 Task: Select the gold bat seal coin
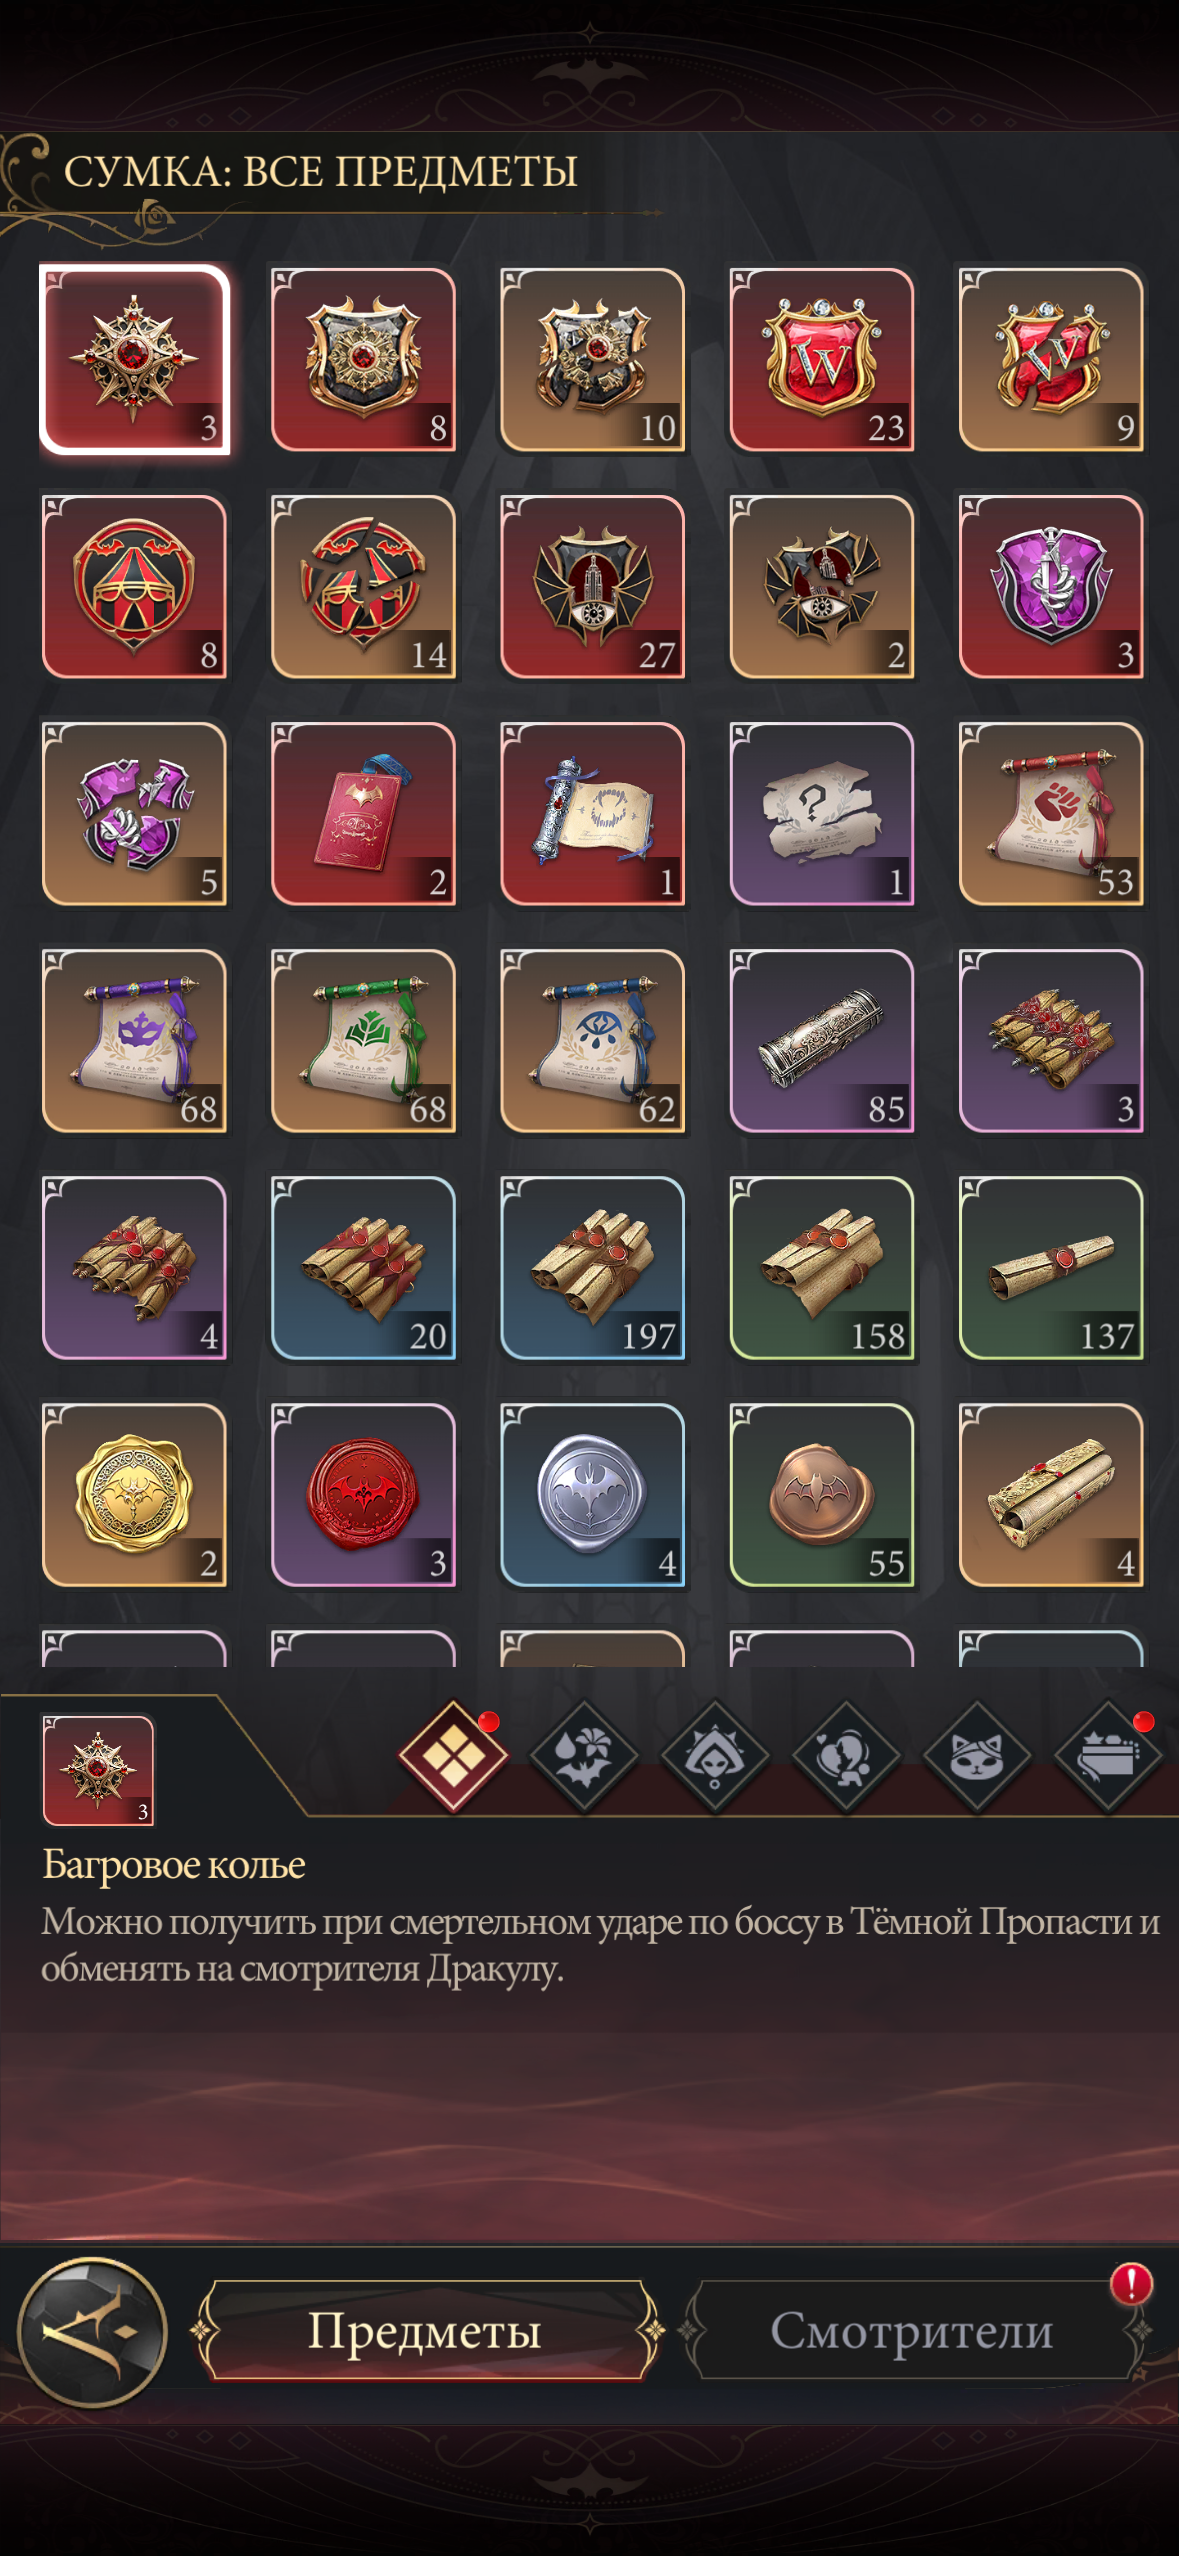[x=134, y=1495]
